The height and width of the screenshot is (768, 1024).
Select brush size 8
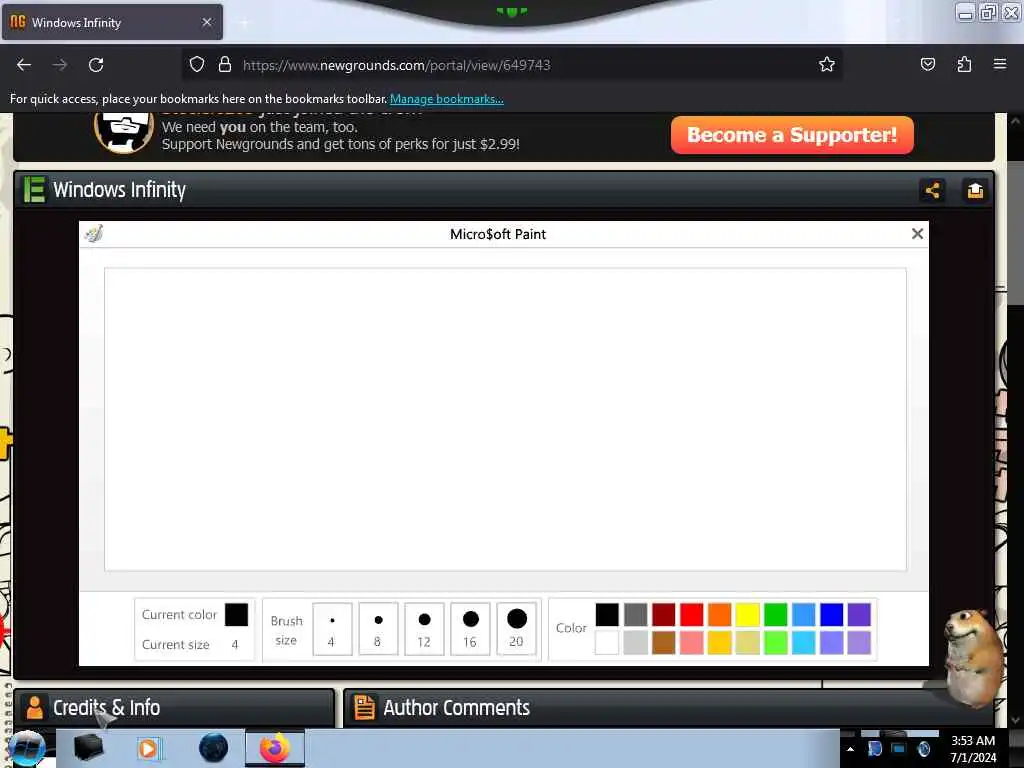point(378,628)
